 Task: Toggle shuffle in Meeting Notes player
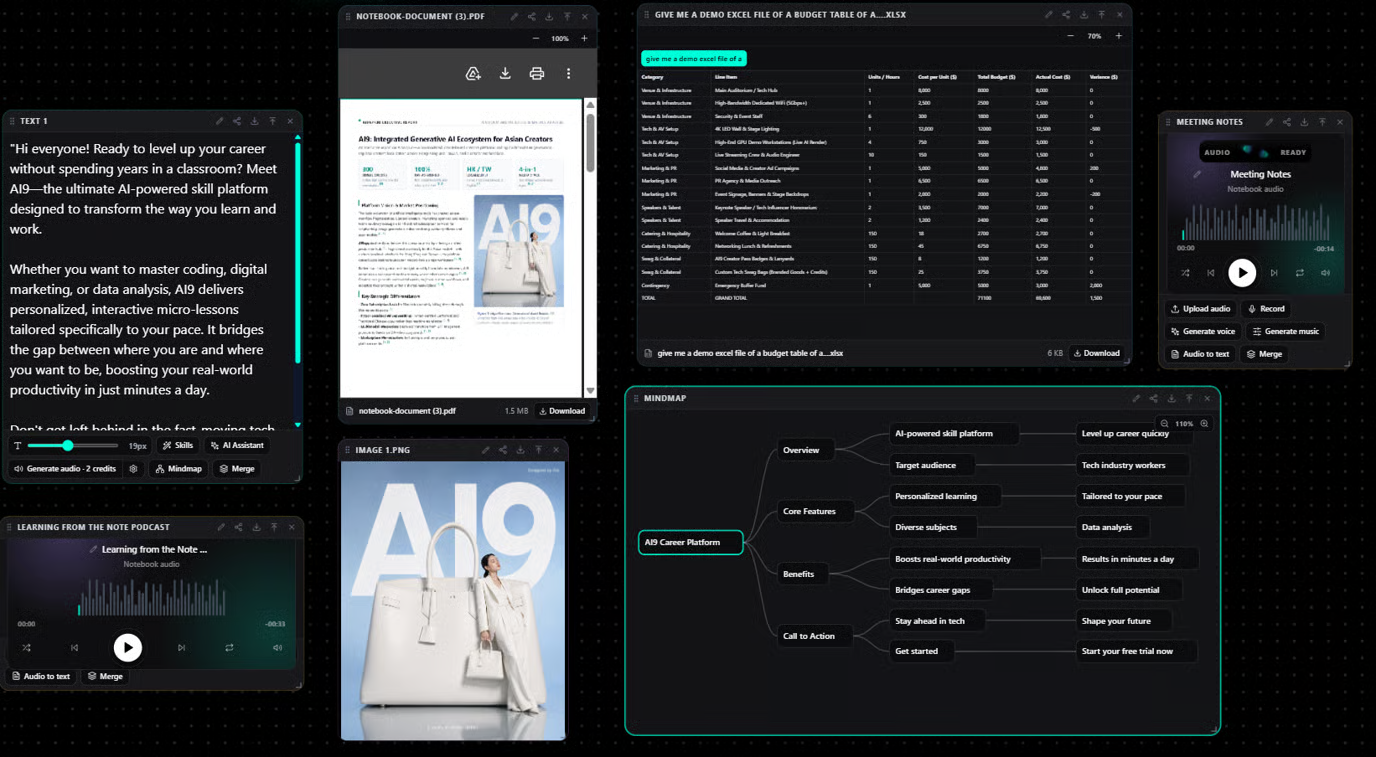coord(1185,273)
